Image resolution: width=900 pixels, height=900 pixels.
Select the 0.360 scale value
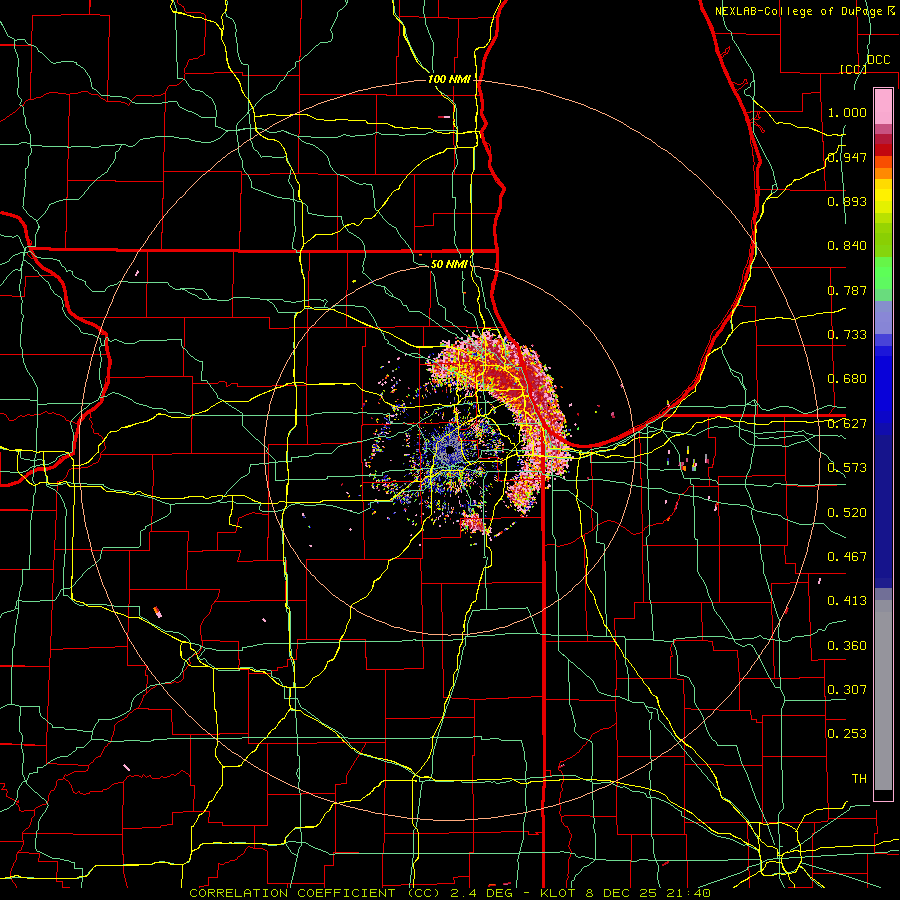click(x=847, y=645)
